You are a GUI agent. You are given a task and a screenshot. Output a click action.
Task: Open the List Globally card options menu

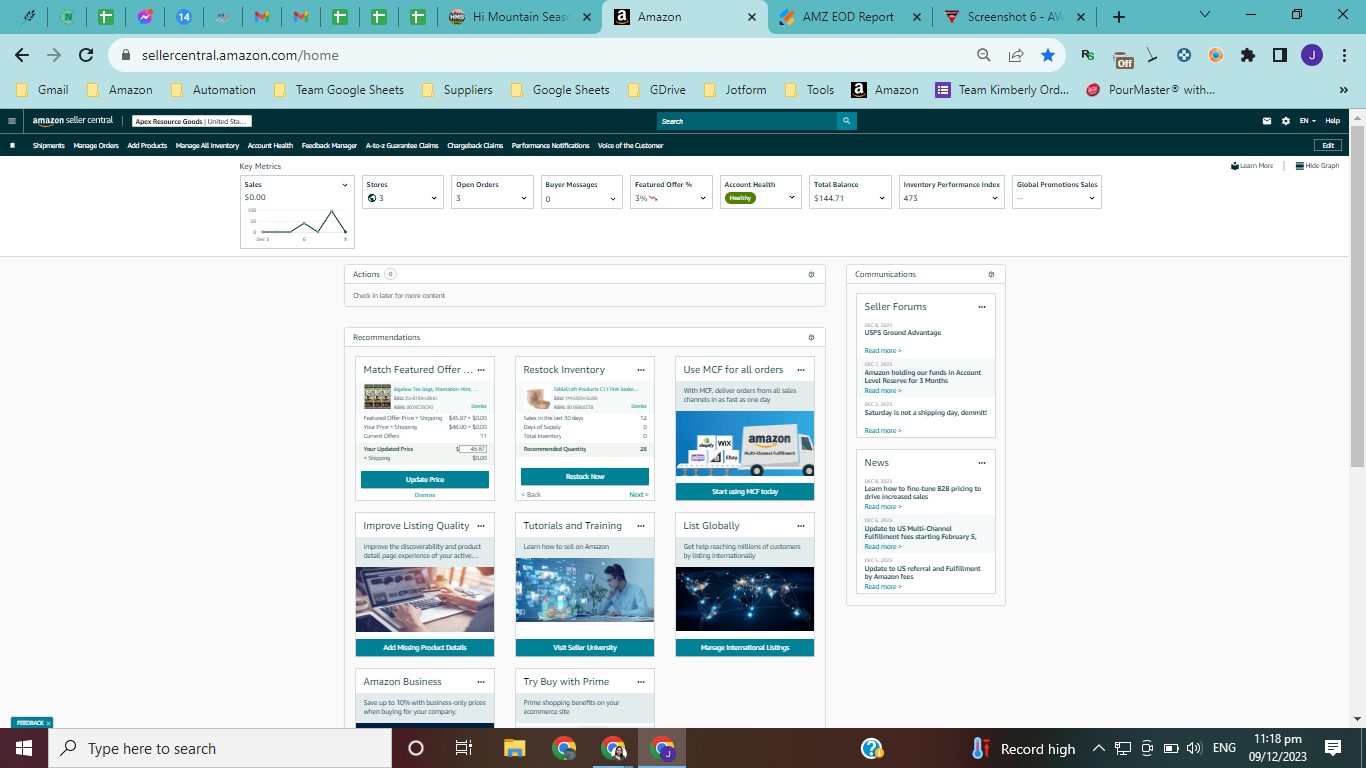[x=801, y=526]
